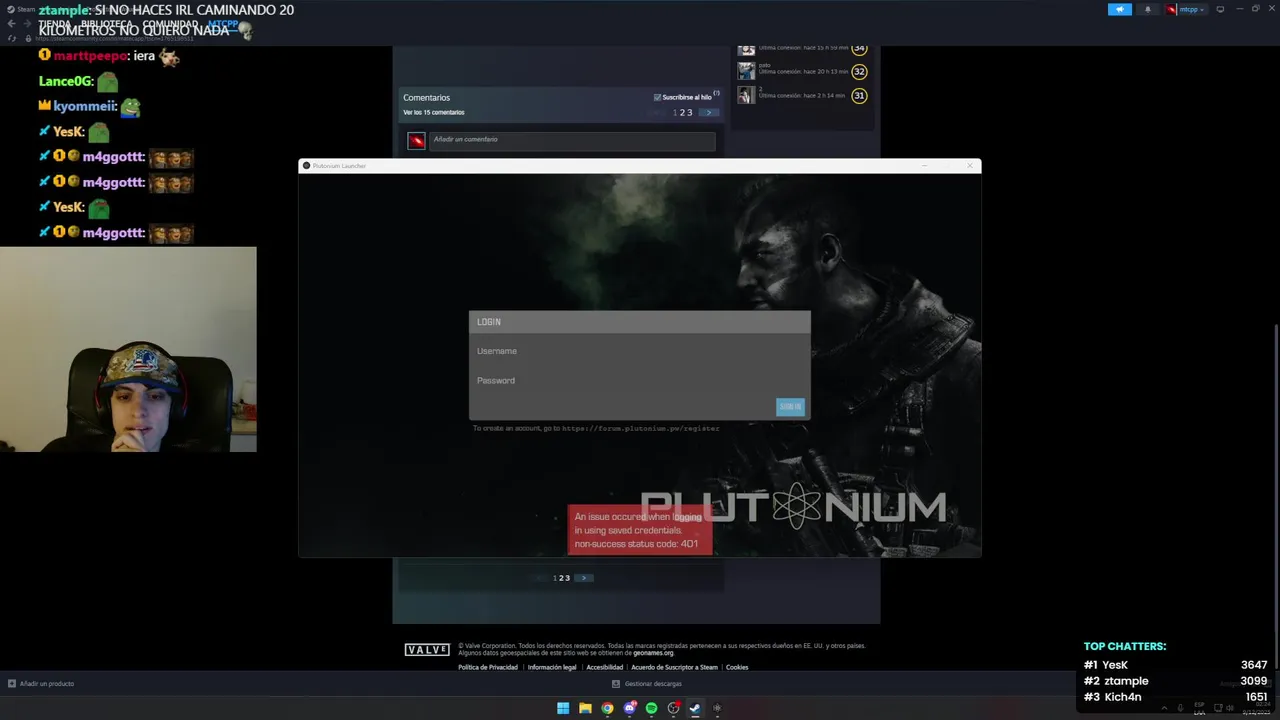Click the Valve logo in Steam footer

(427, 650)
